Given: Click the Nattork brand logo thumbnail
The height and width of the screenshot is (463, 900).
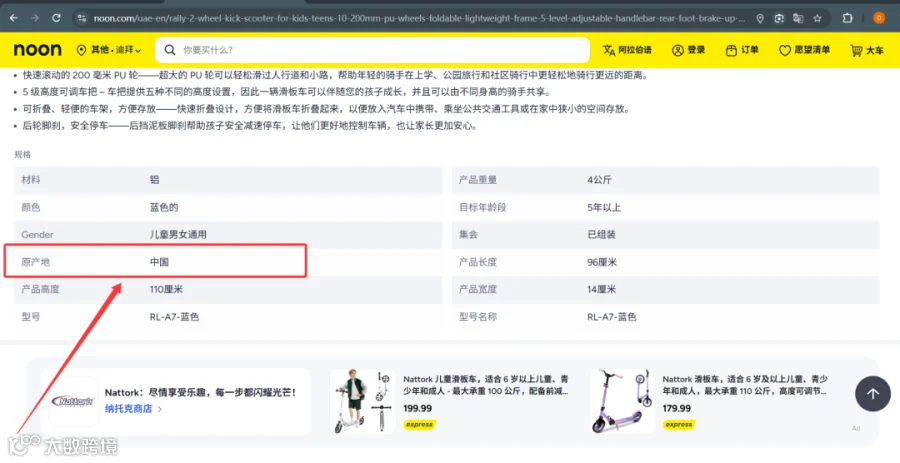Looking at the screenshot, I should (x=73, y=401).
